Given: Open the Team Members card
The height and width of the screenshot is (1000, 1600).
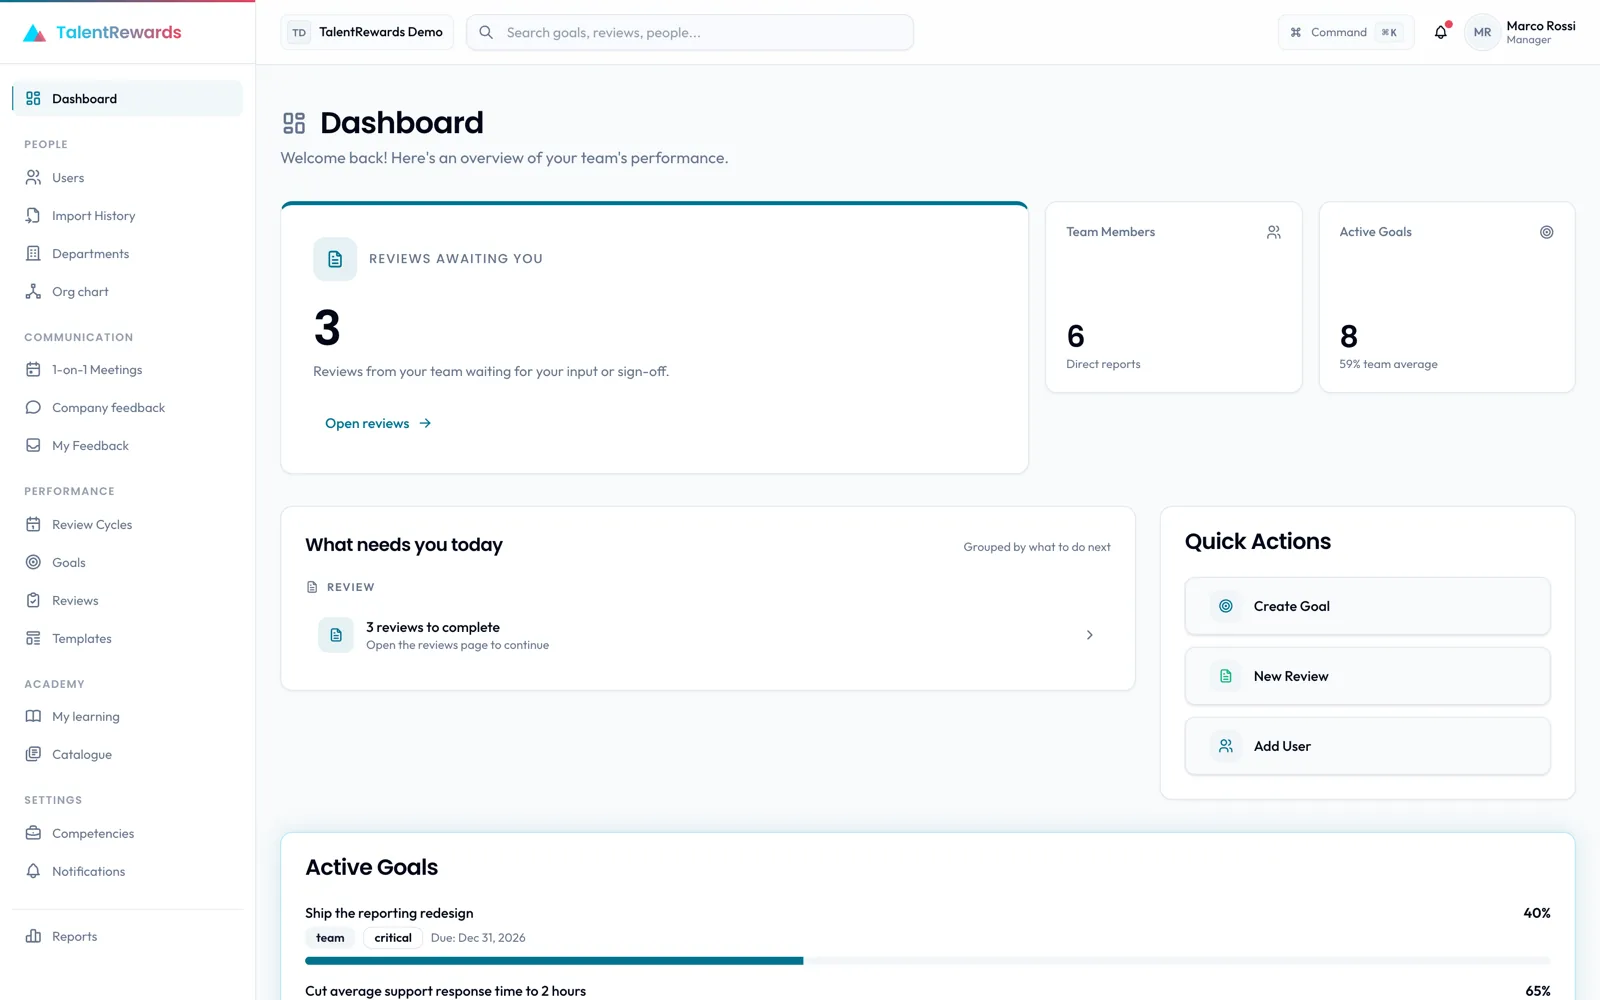Looking at the screenshot, I should pyautogui.click(x=1173, y=297).
